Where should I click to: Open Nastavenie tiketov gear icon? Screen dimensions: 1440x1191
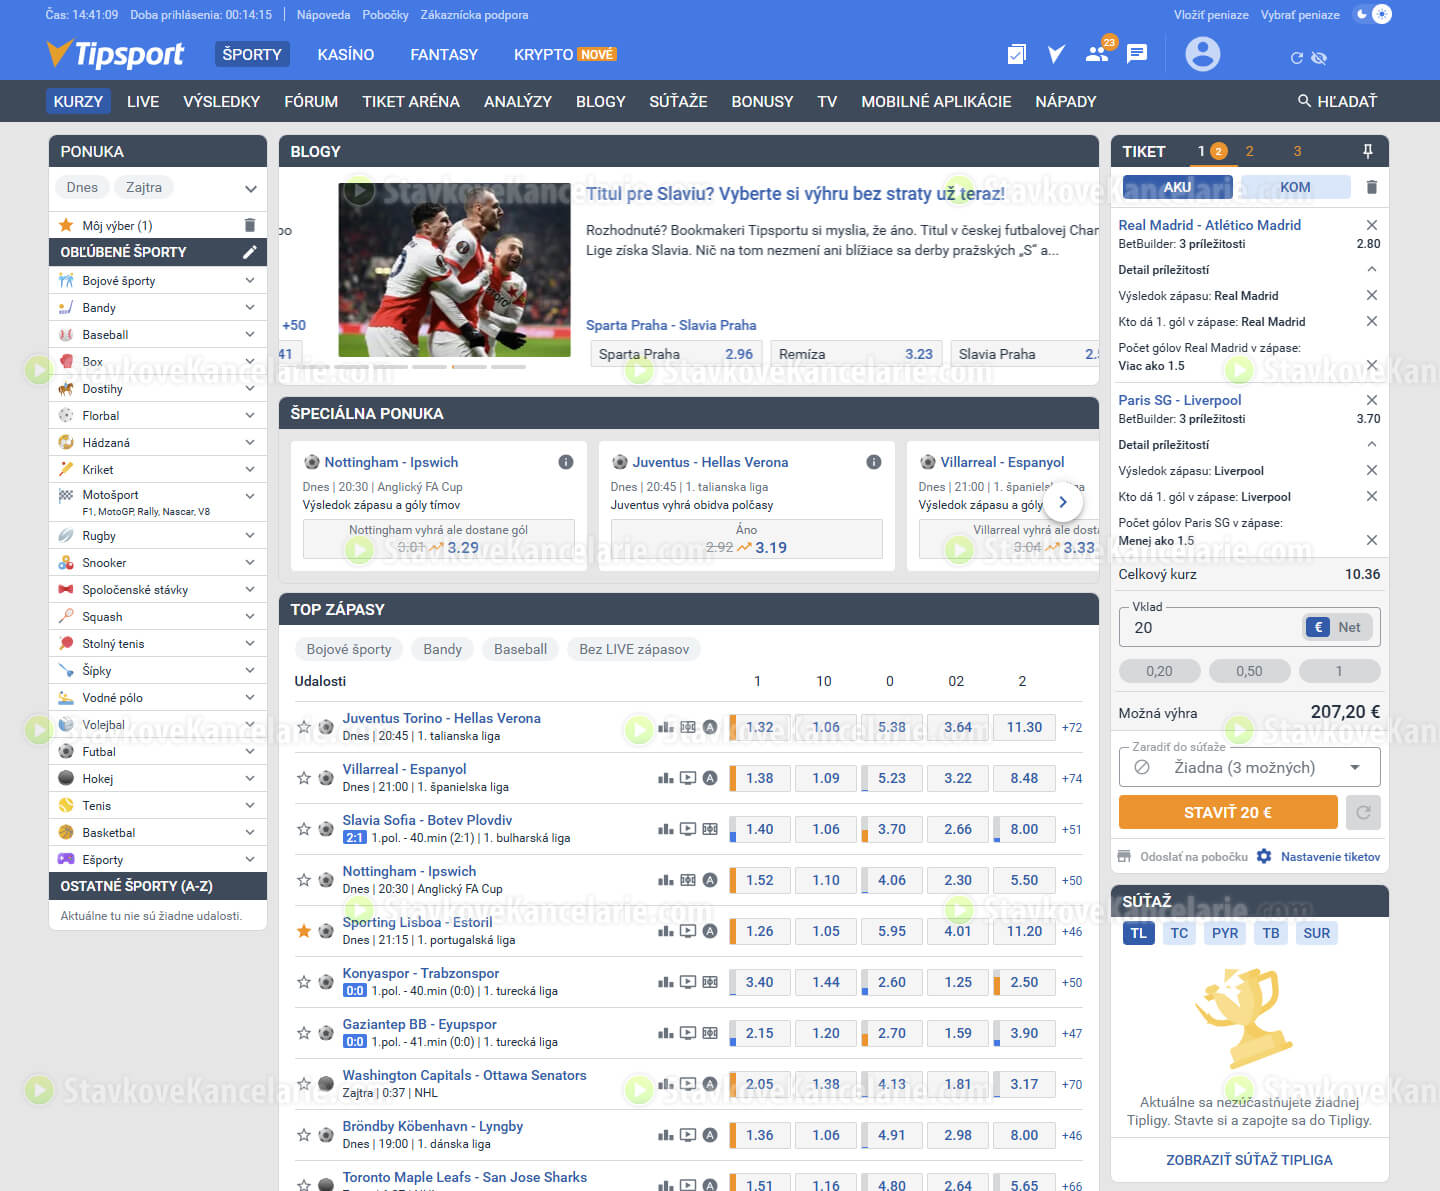coord(1264,856)
